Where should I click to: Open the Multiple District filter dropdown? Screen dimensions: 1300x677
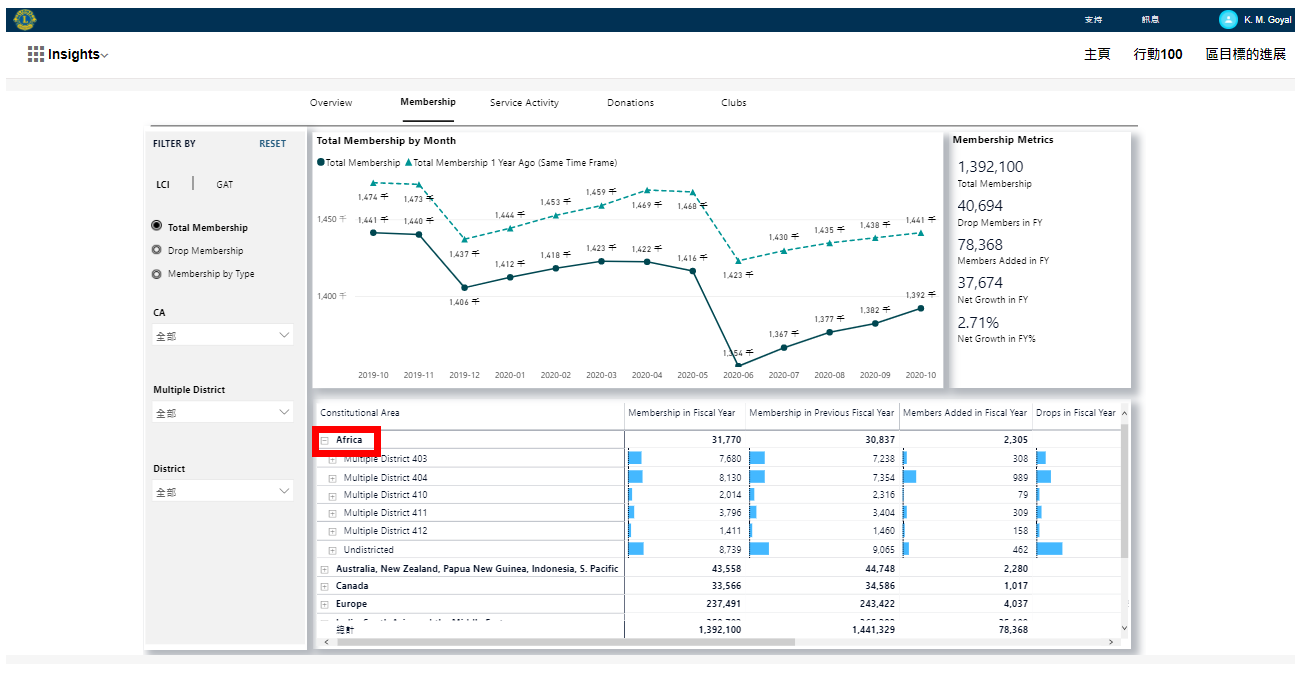223,413
